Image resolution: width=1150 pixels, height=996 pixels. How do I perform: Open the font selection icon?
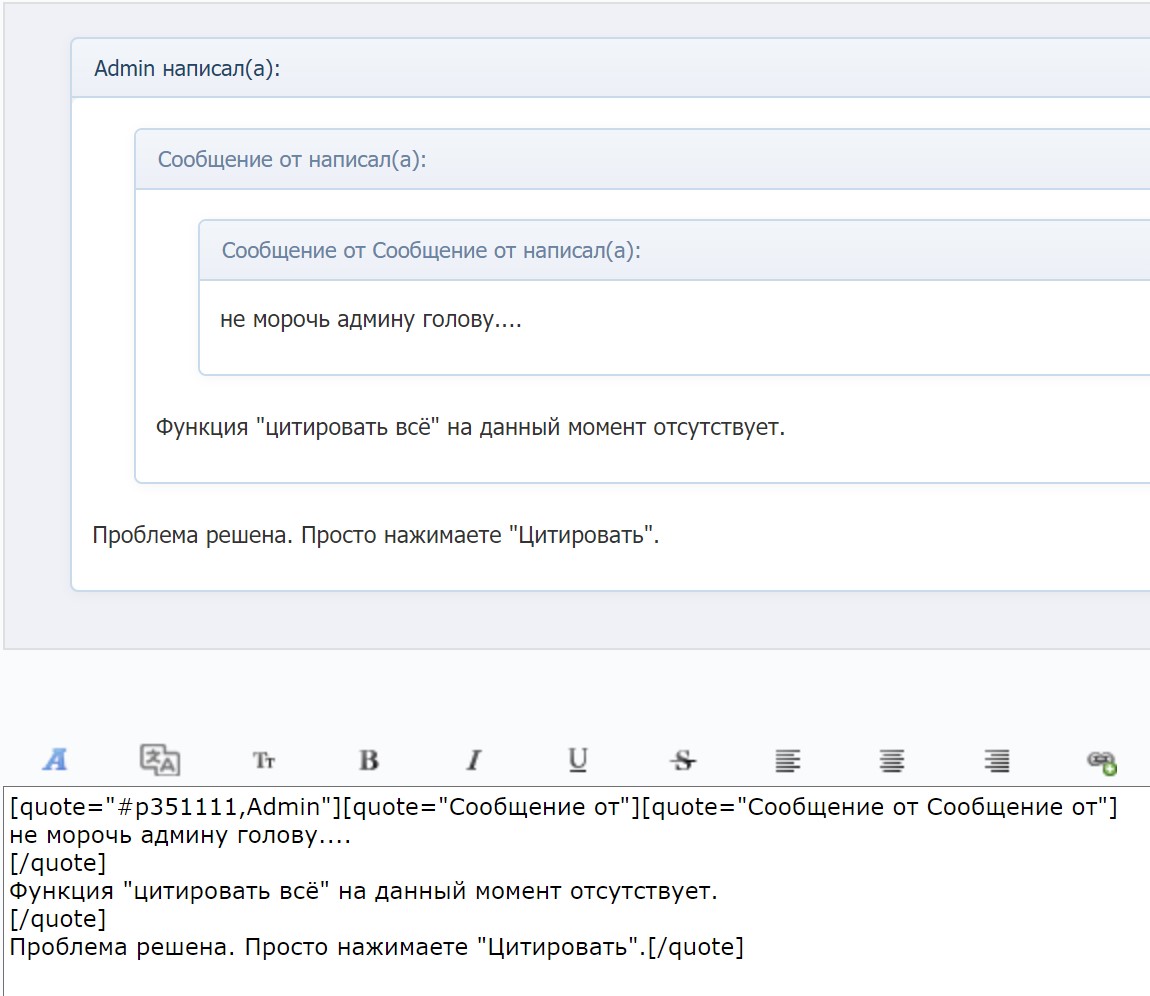tap(55, 760)
